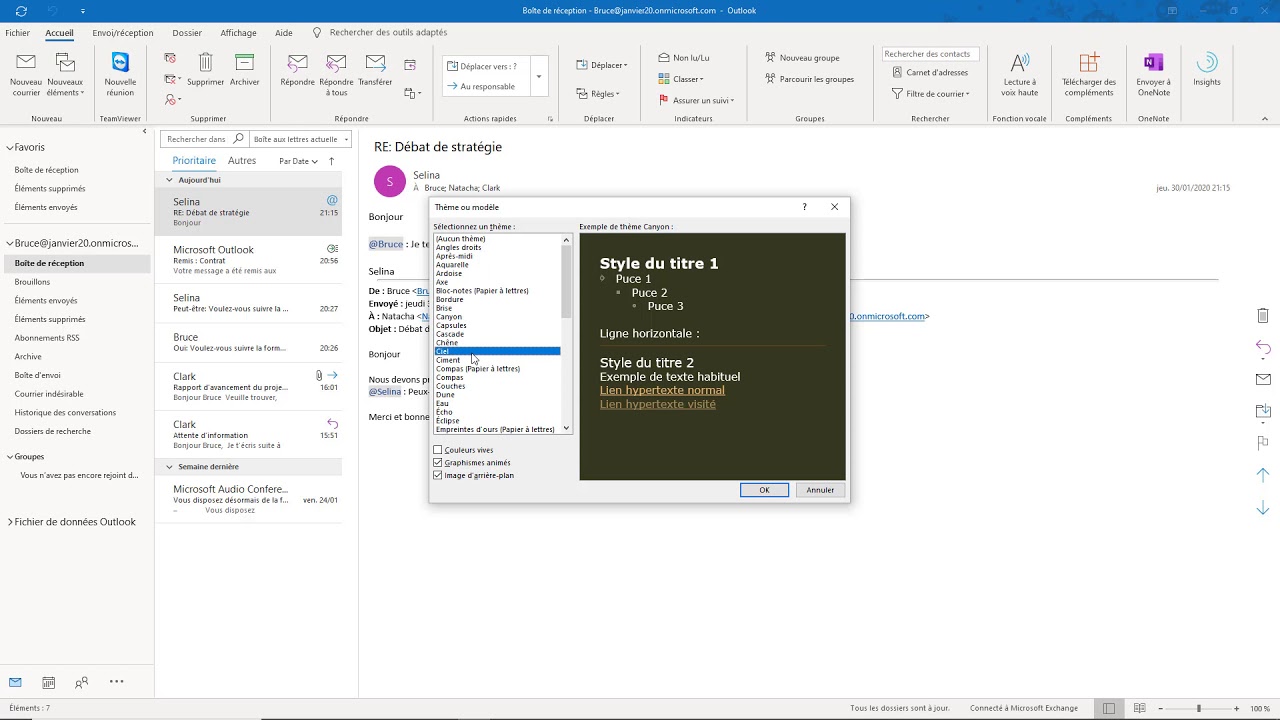Click Annuler in the theme dialog
The image size is (1280, 720).
[x=820, y=490]
